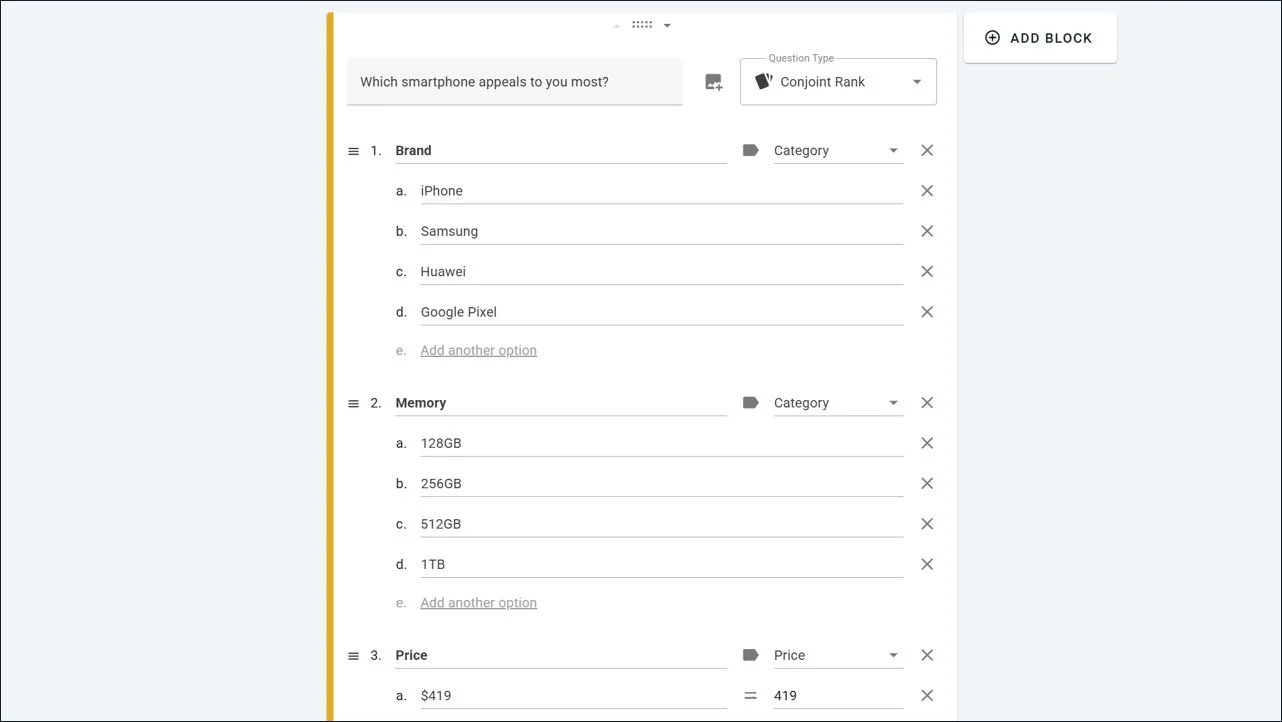Viewport: 1282px width, 722px height.
Task: Click the equals icon beside $419
Action: click(x=751, y=696)
